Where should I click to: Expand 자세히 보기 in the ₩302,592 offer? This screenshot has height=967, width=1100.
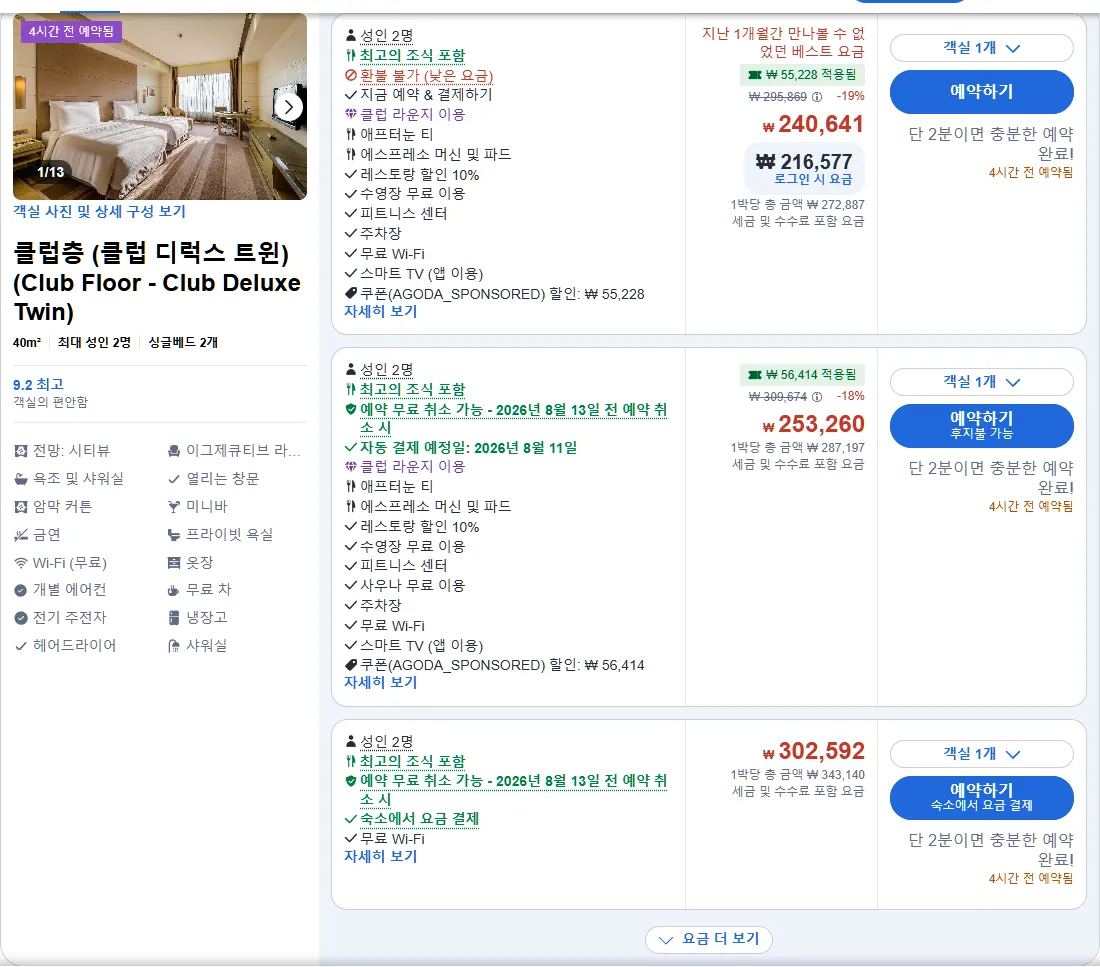pos(380,856)
